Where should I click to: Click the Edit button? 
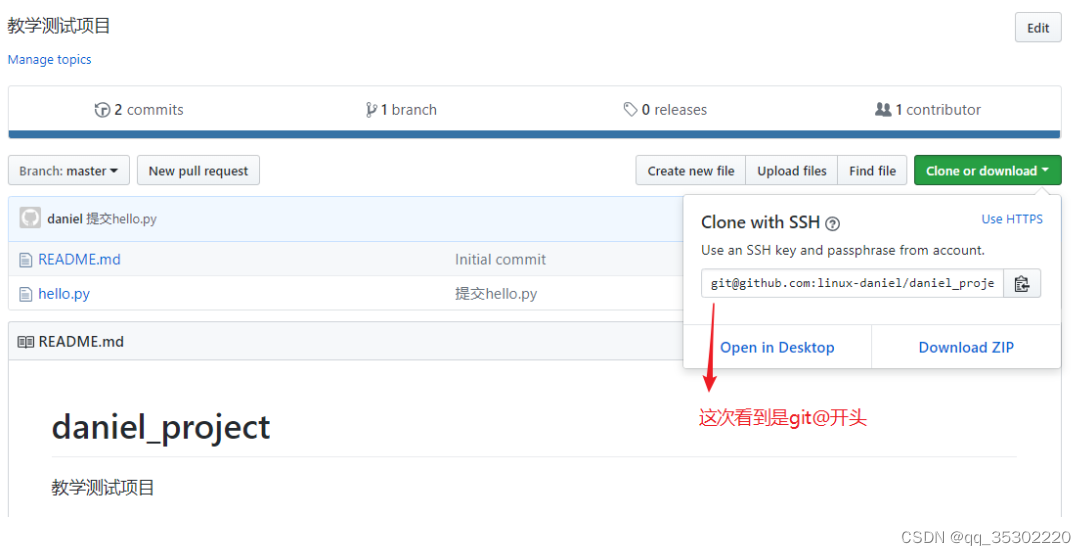pos(1038,28)
